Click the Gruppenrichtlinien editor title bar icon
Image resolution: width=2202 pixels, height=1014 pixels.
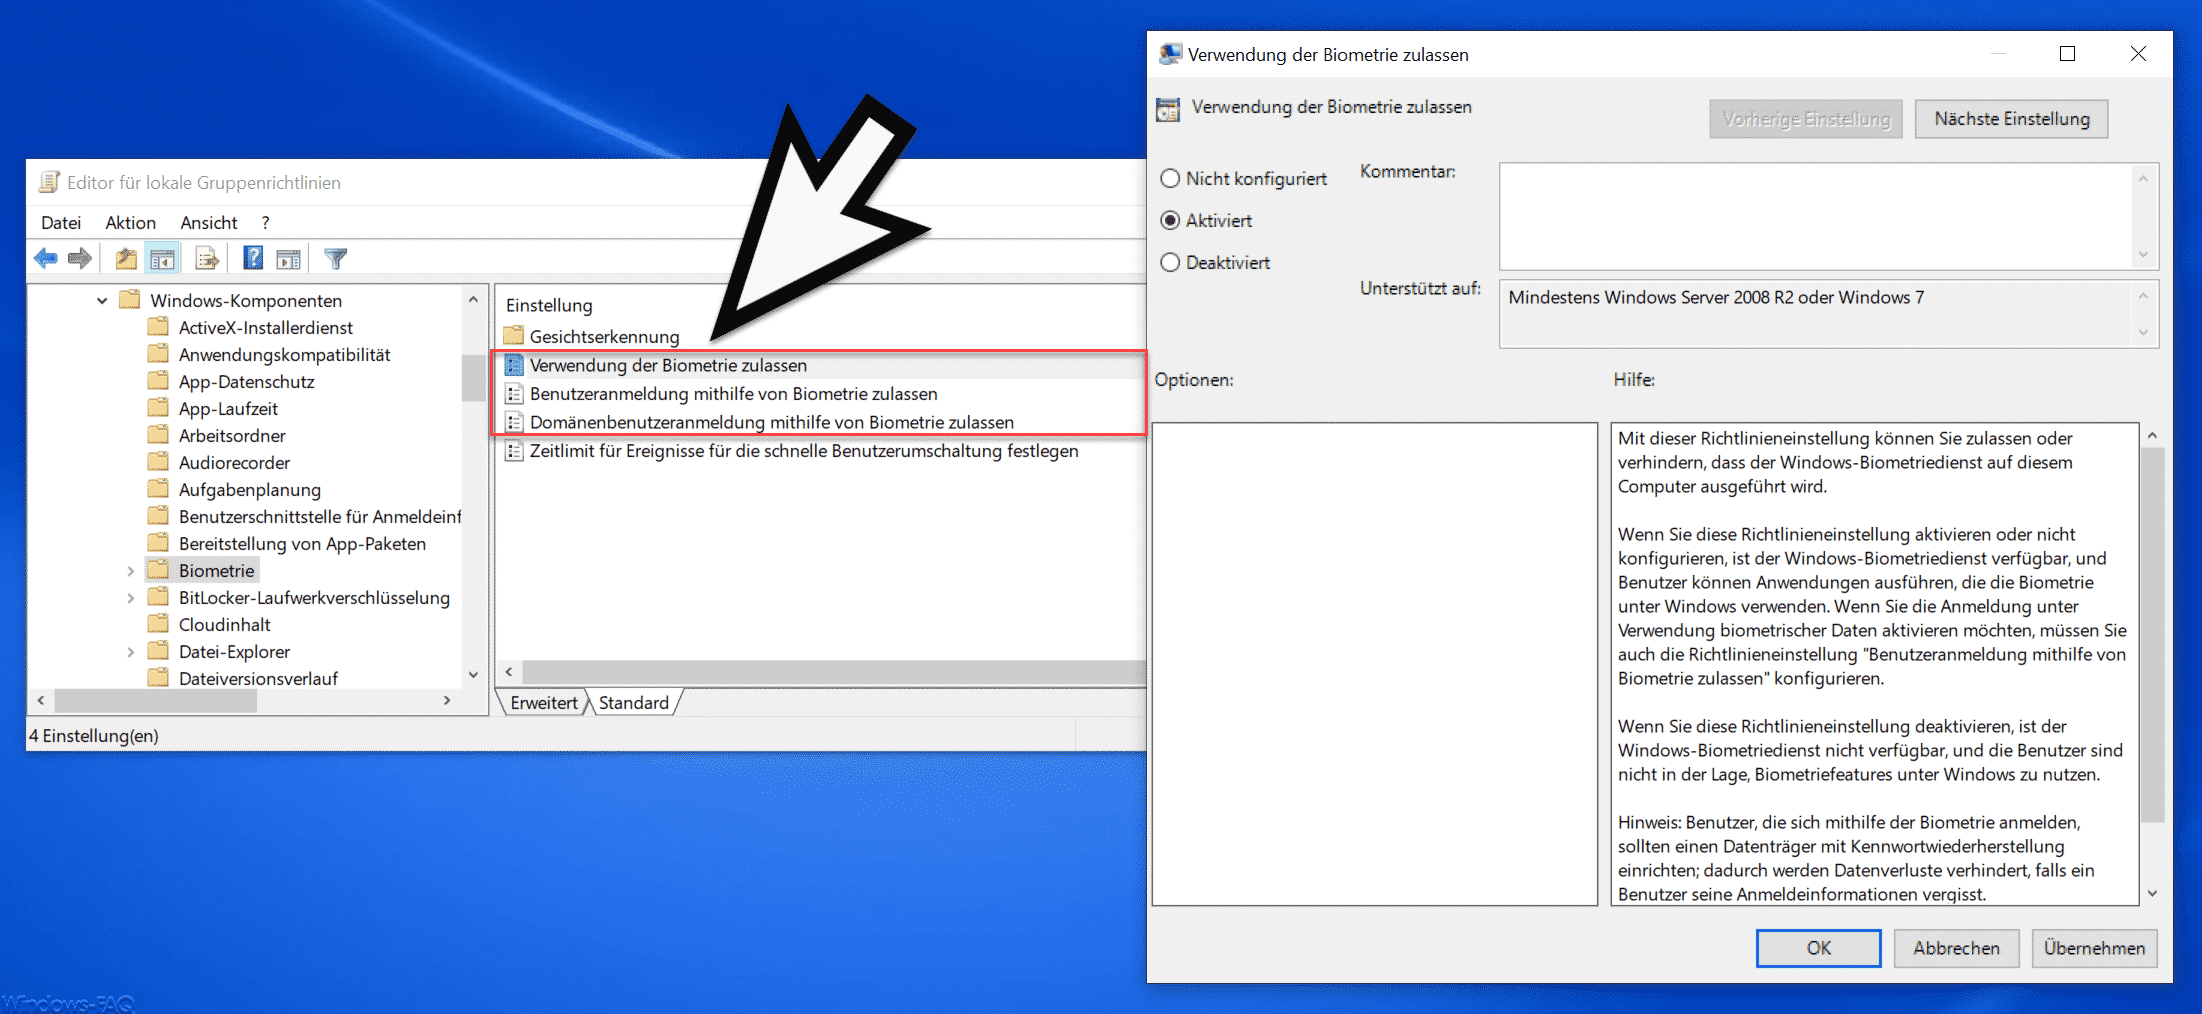coord(49,182)
